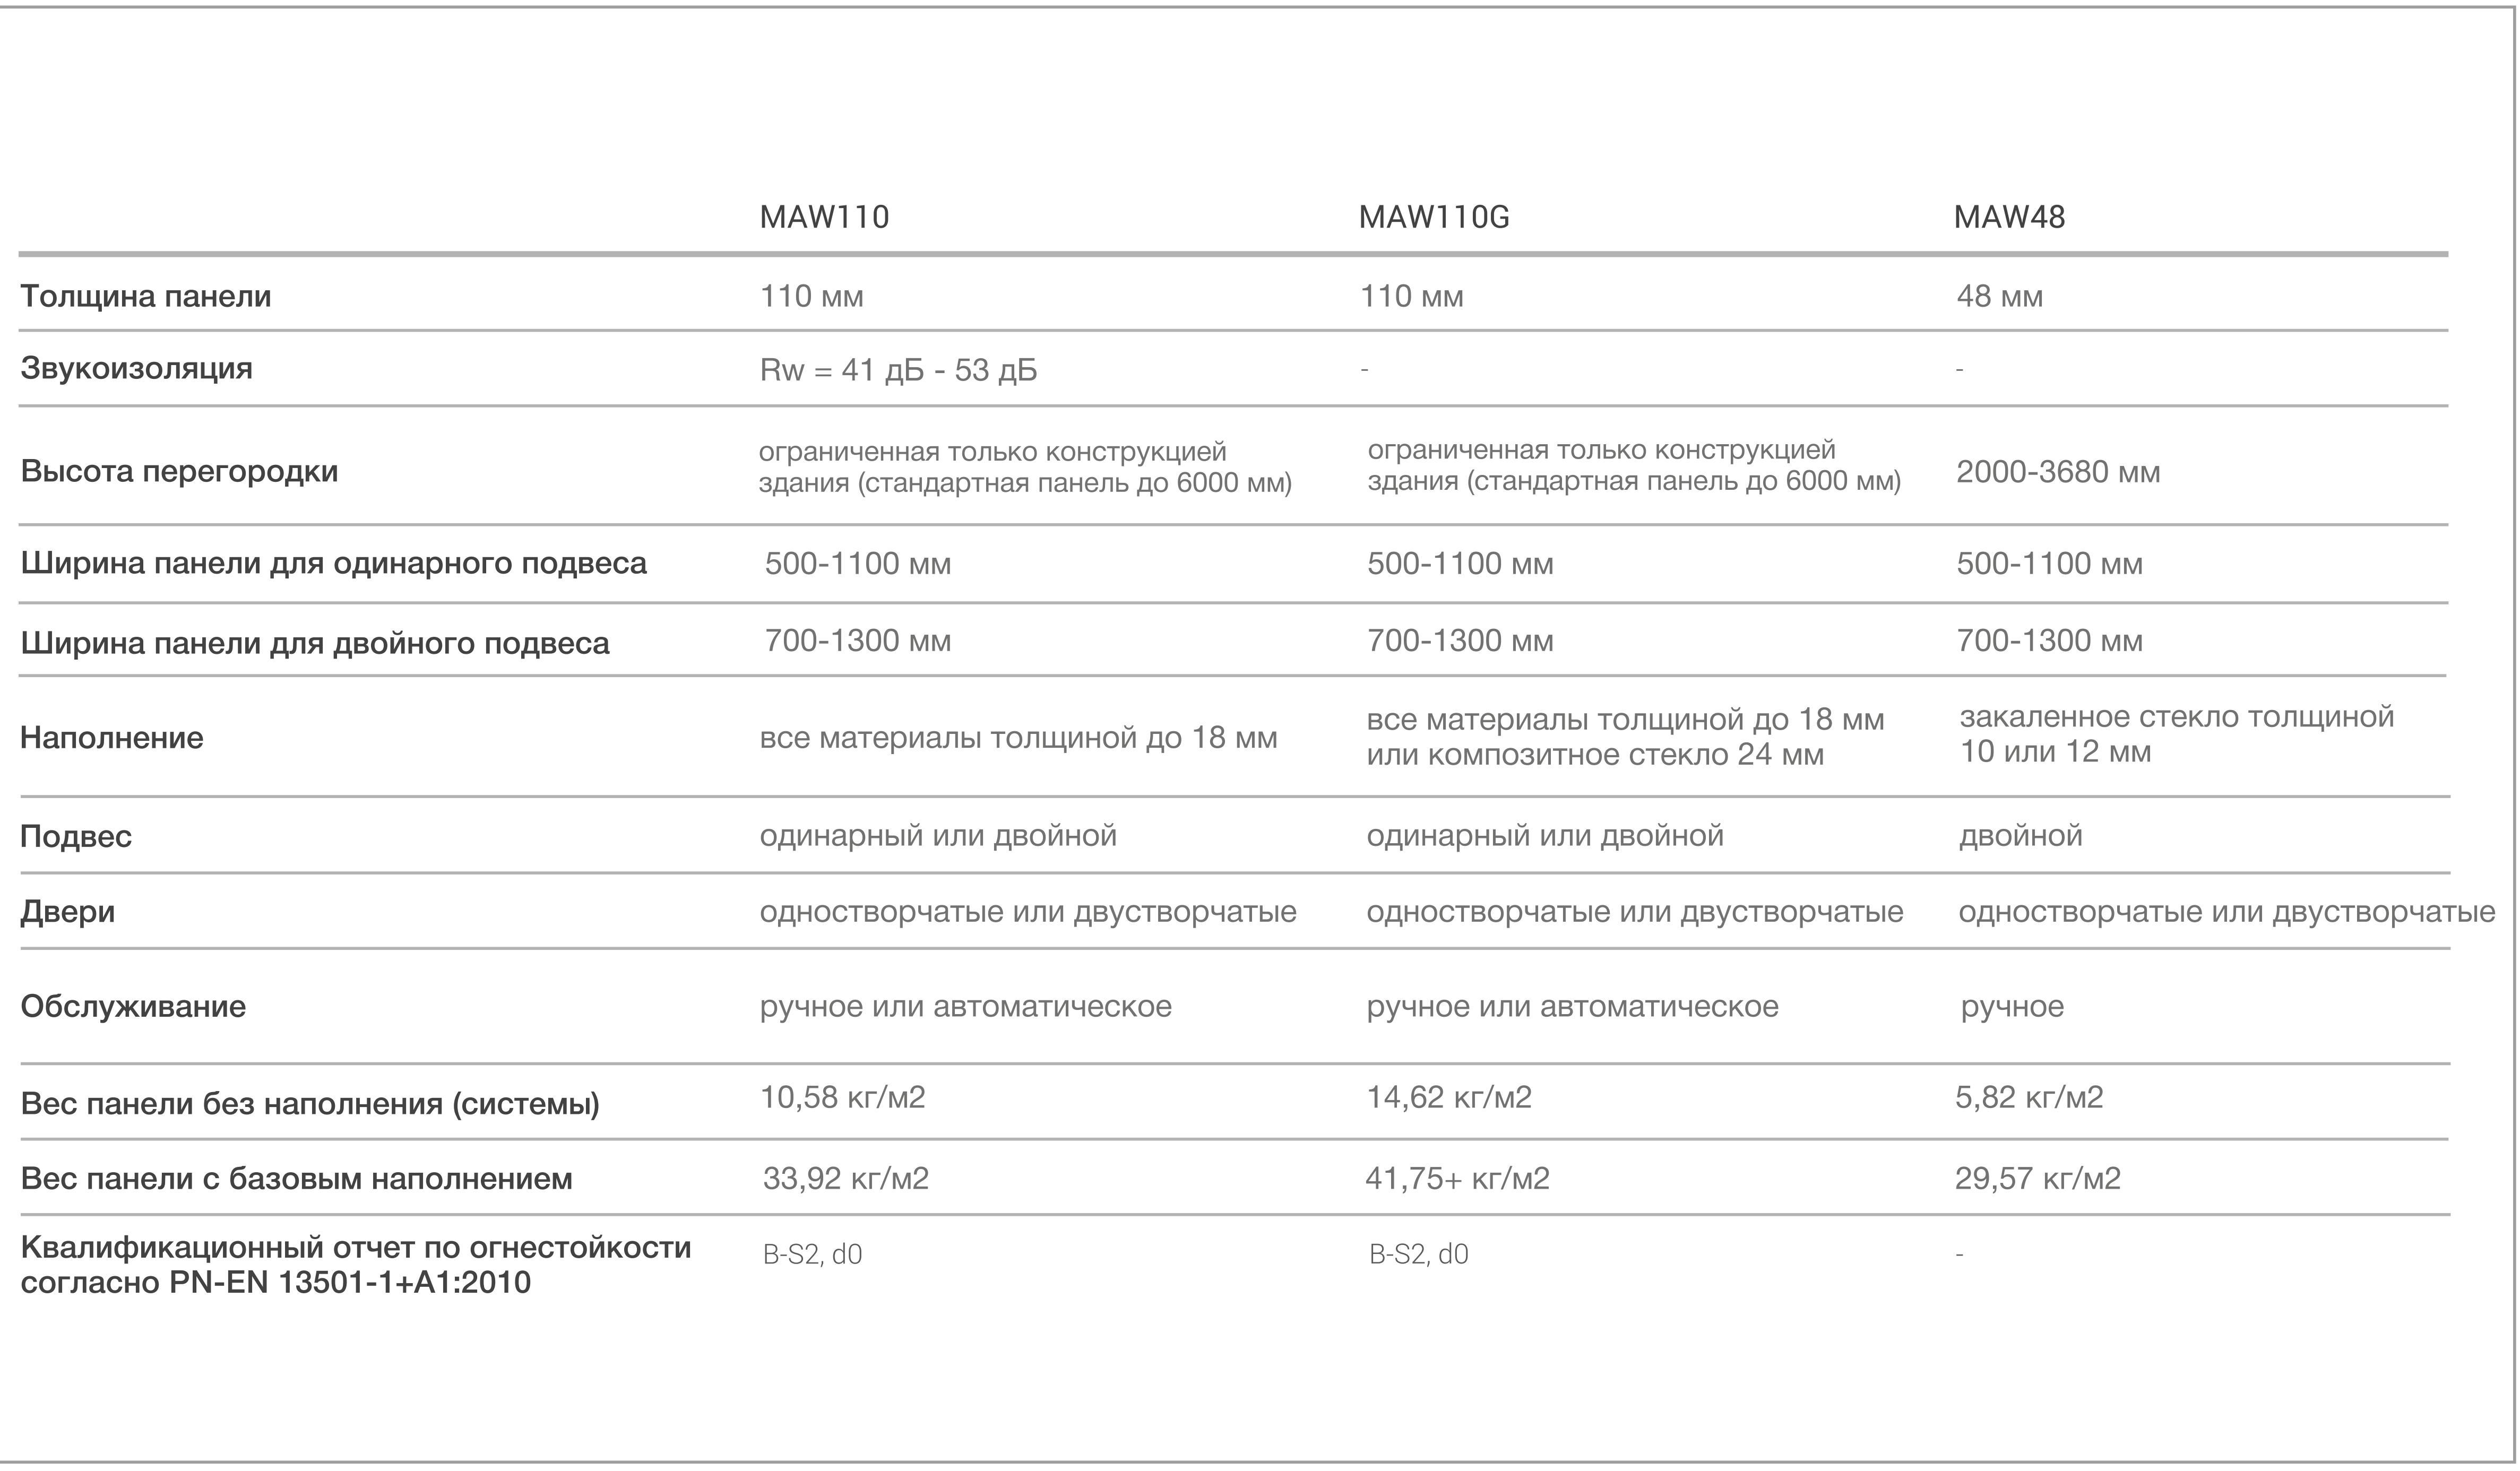Click the MAW48 column header
Image resolution: width=2520 pixels, height=1471 pixels.
2010,217
